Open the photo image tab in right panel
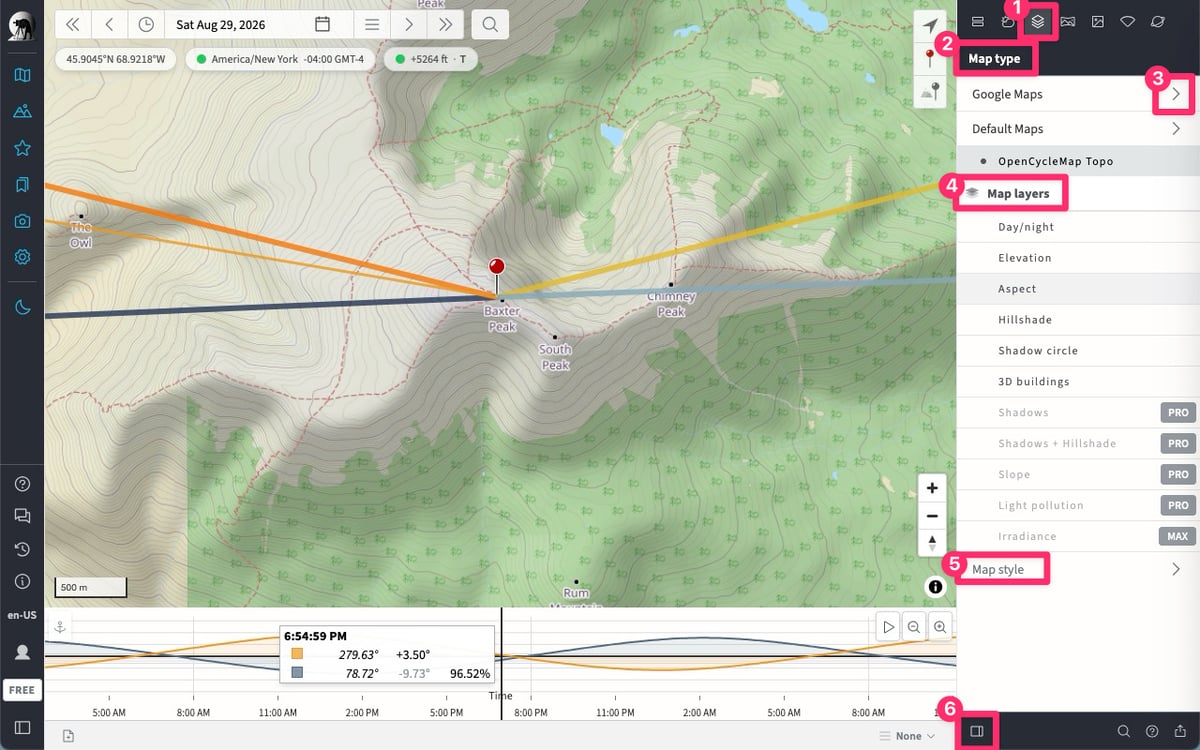 1098,21
